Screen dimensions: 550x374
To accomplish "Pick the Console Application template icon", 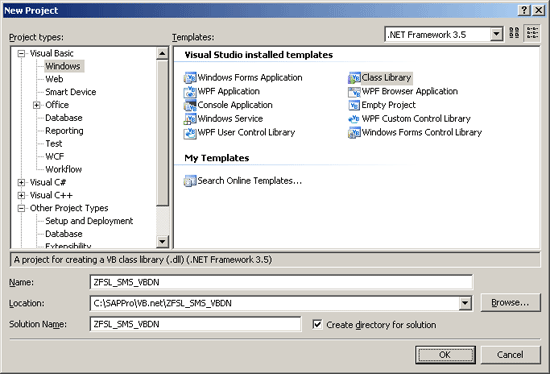I will 190,105.
